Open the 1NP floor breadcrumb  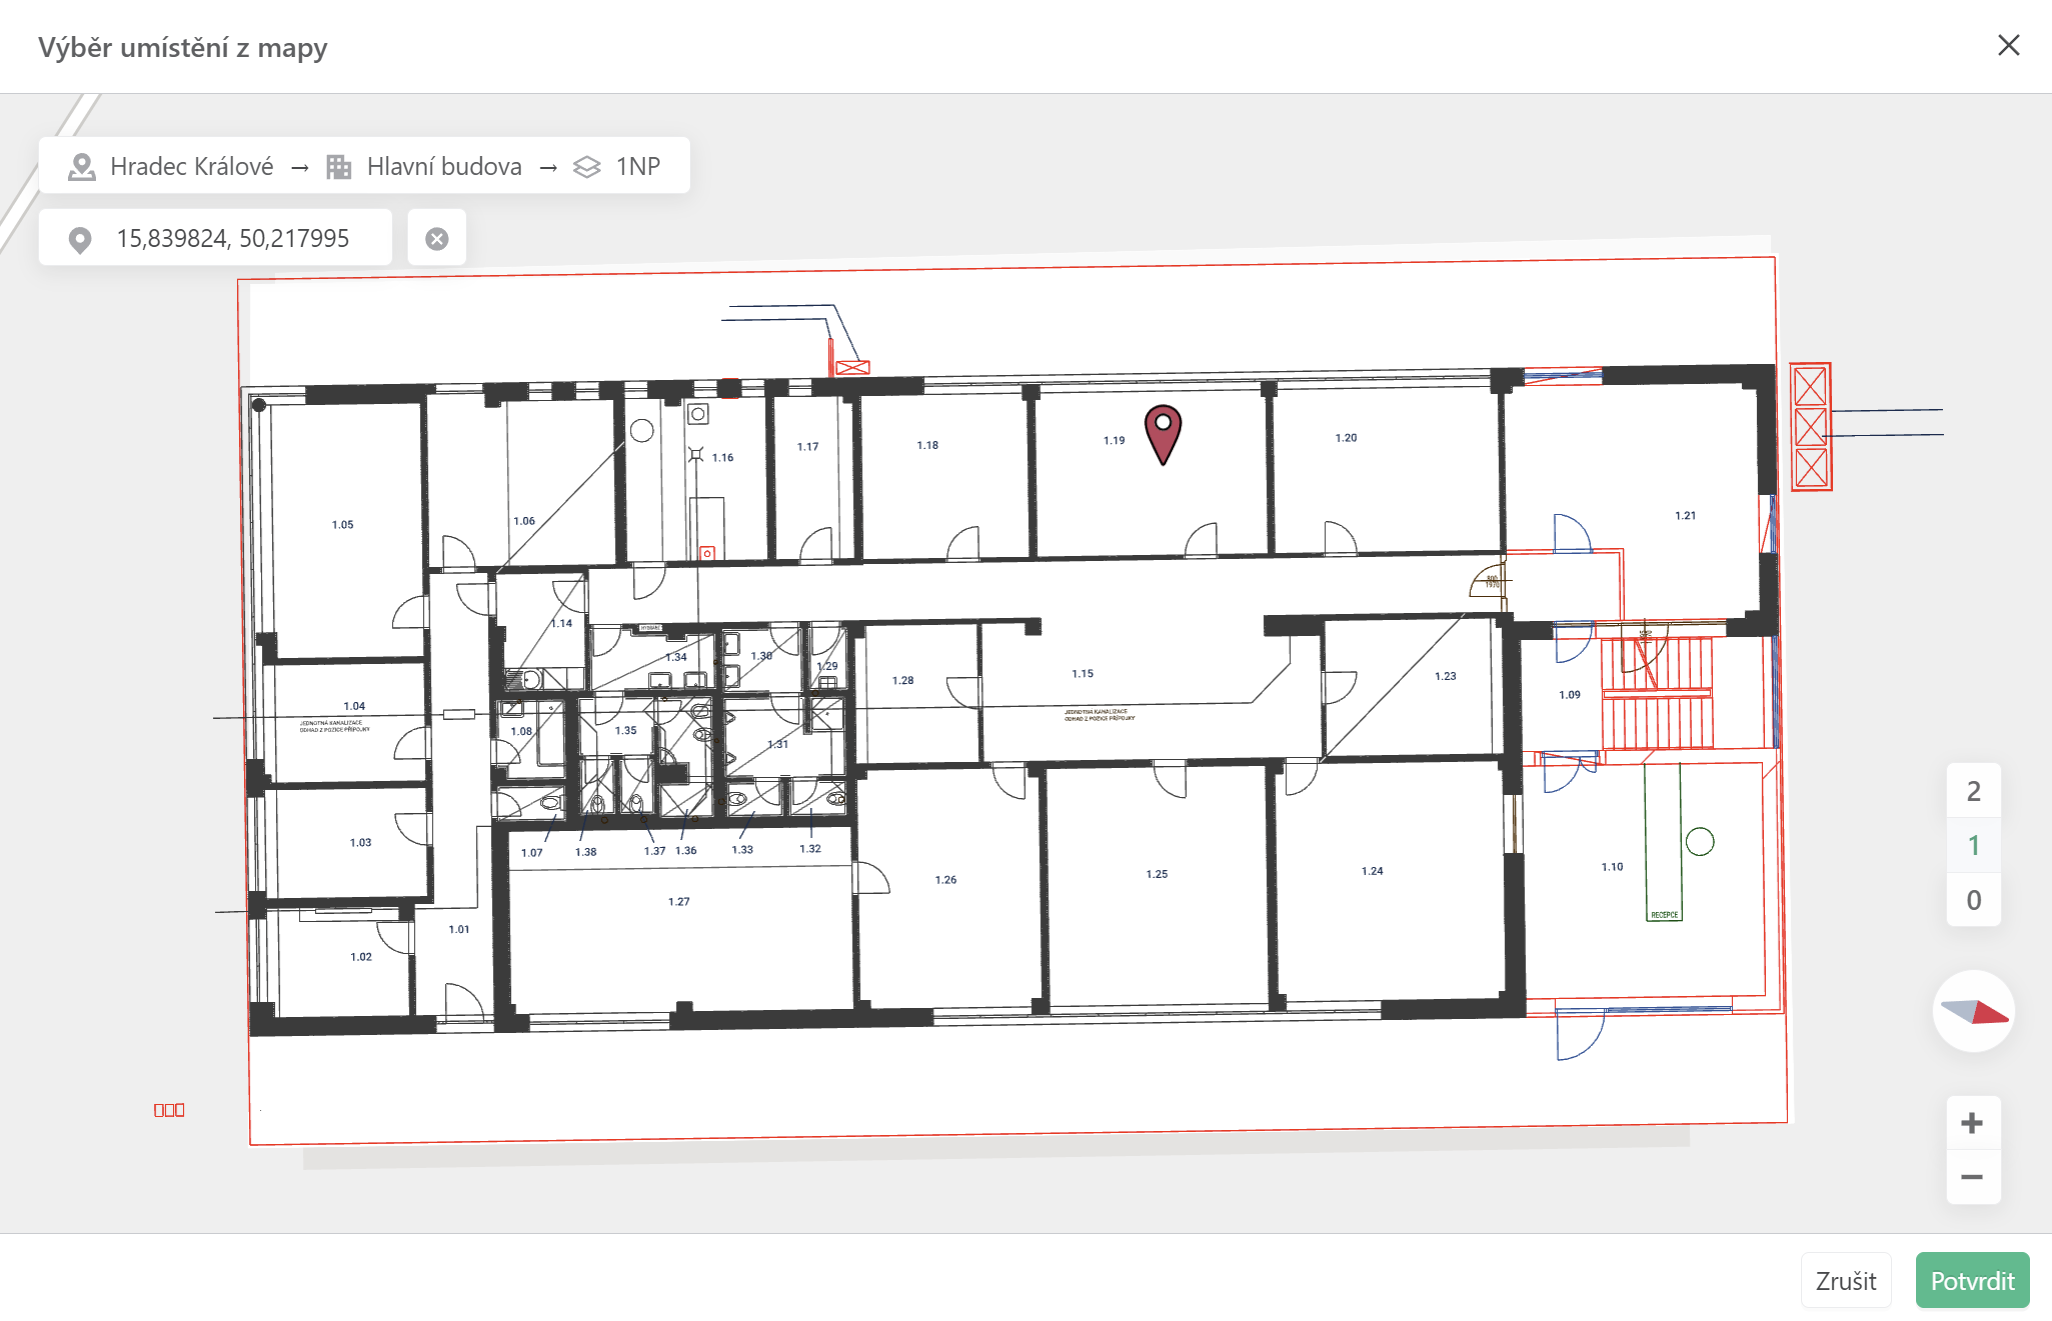638,167
